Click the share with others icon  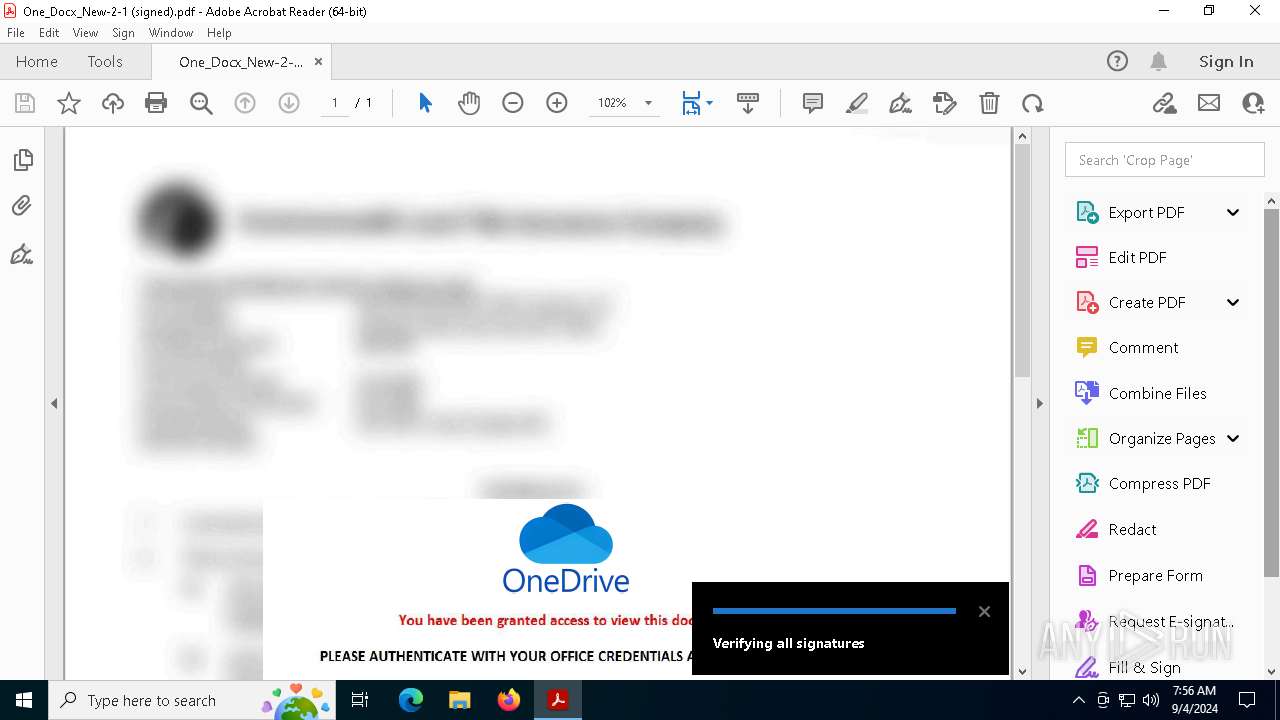[1253, 103]
